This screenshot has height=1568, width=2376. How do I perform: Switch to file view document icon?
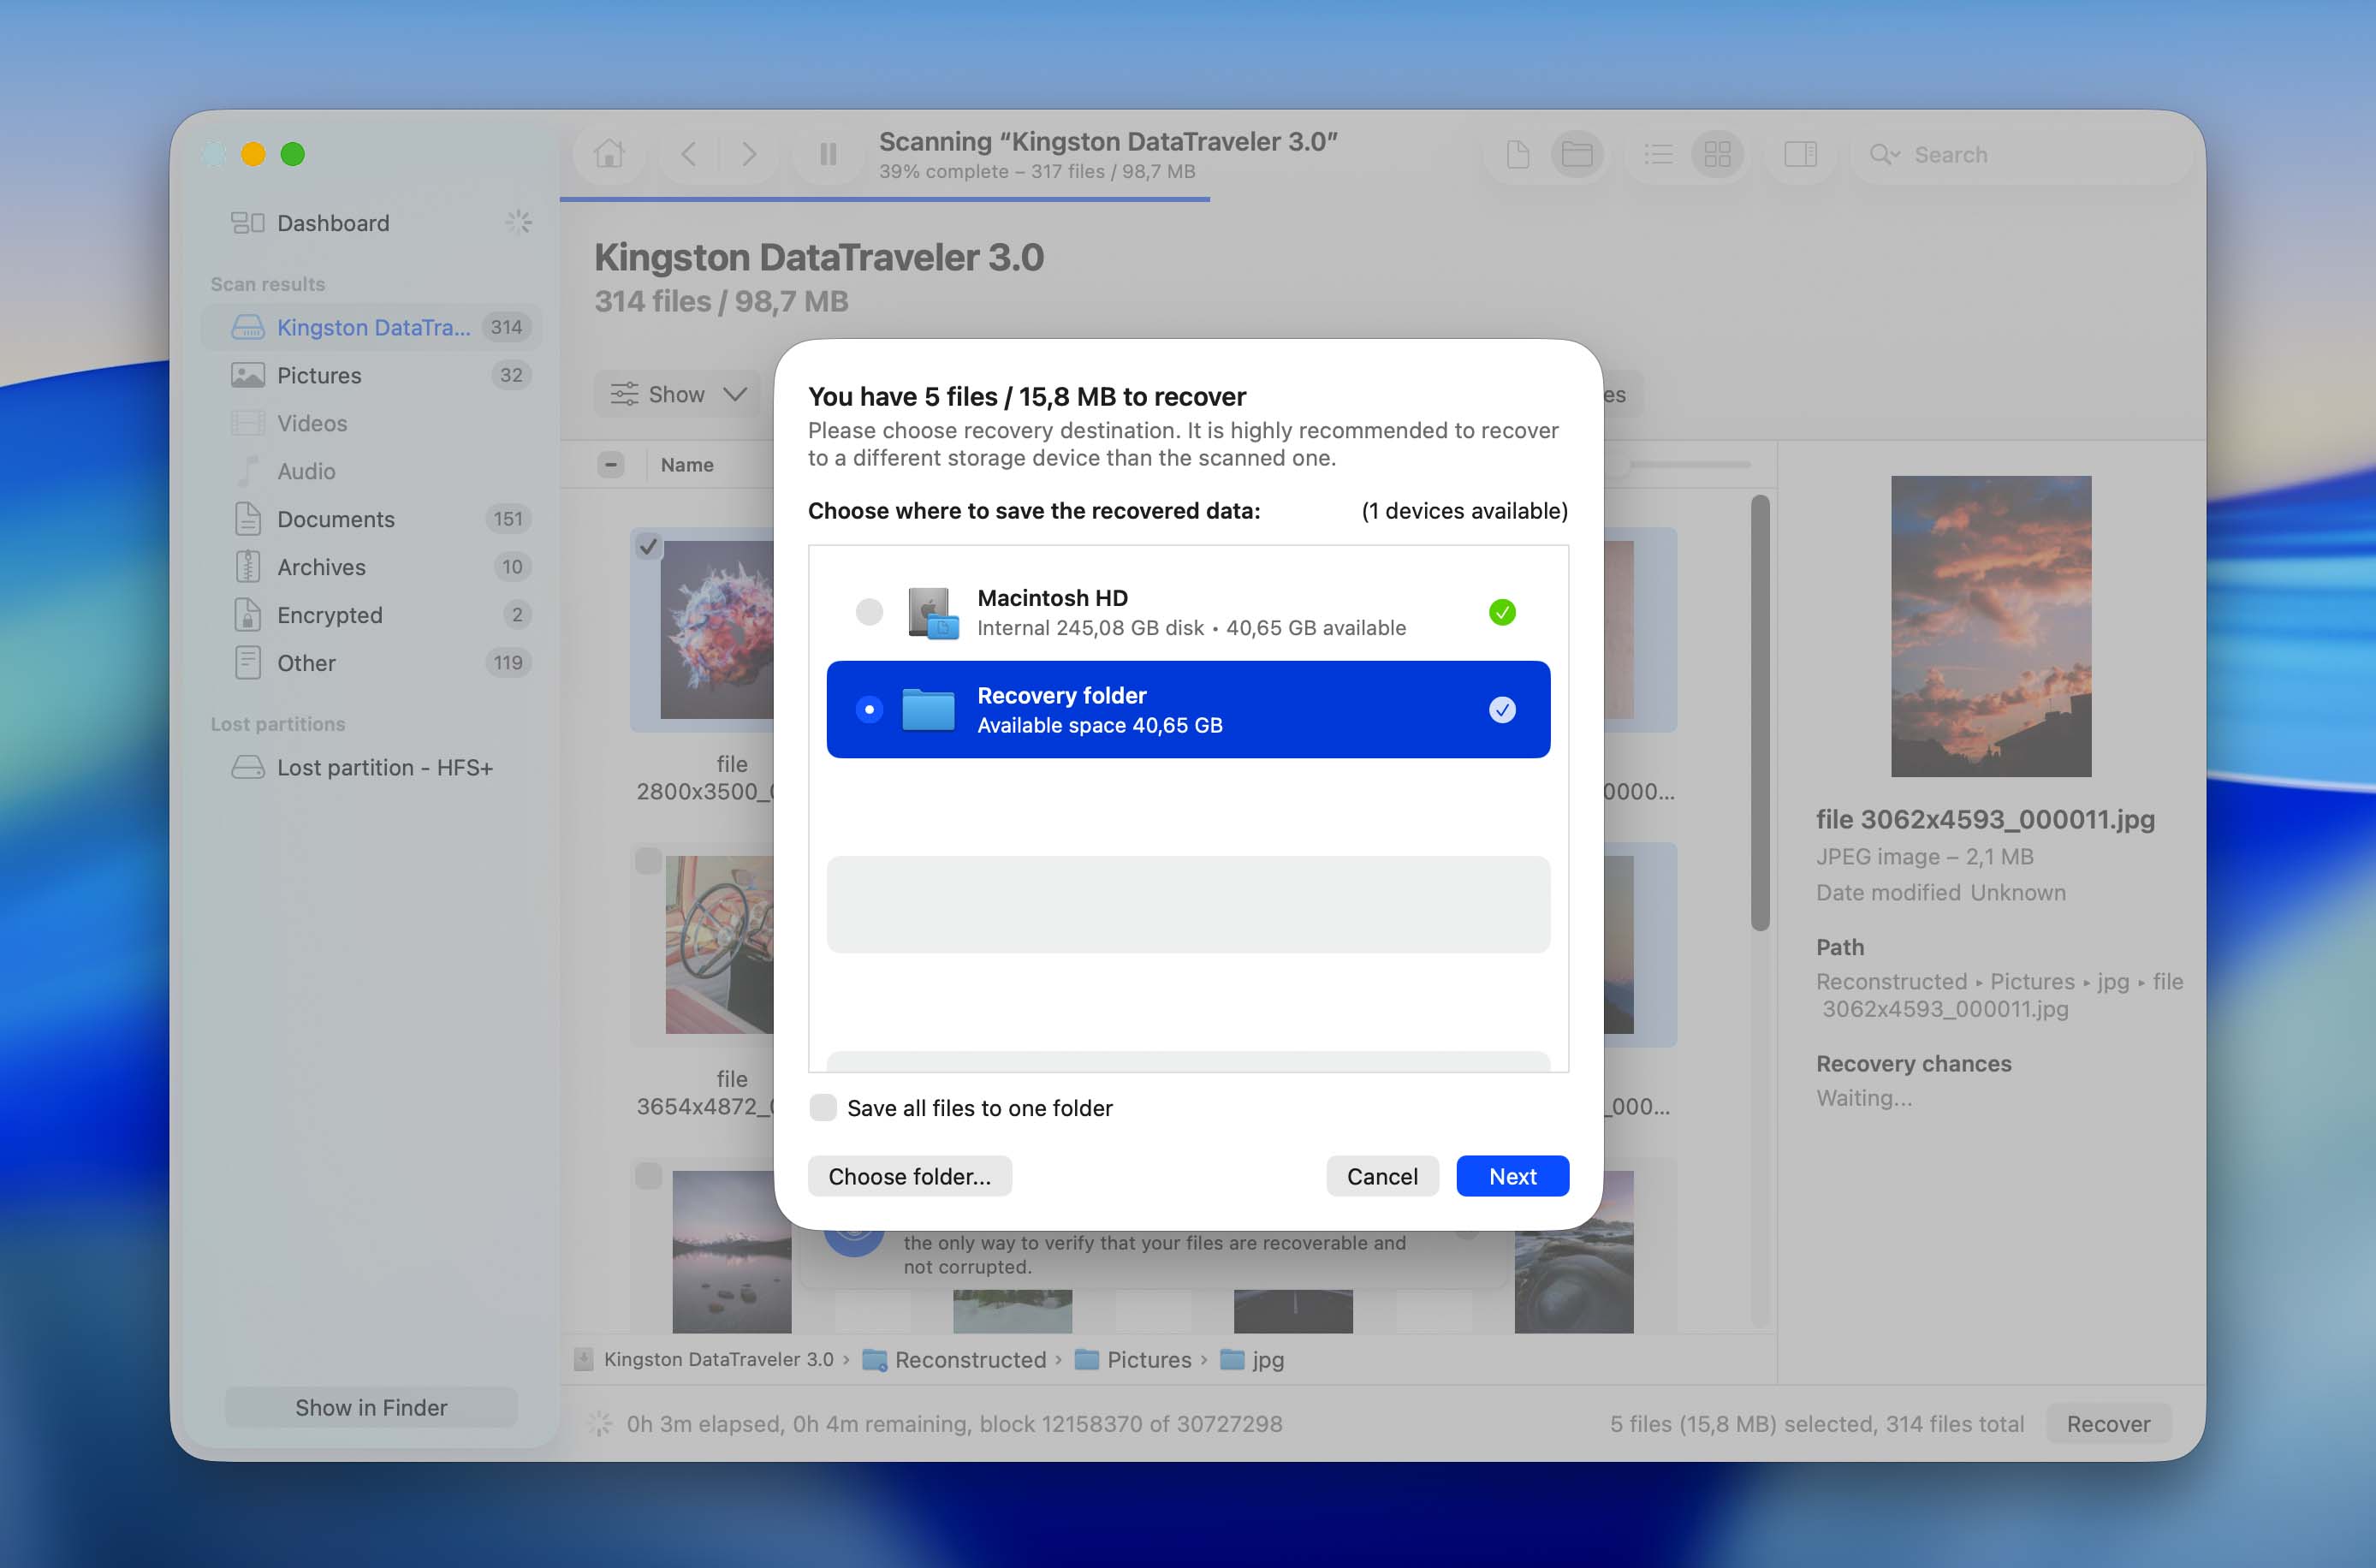1518,154
